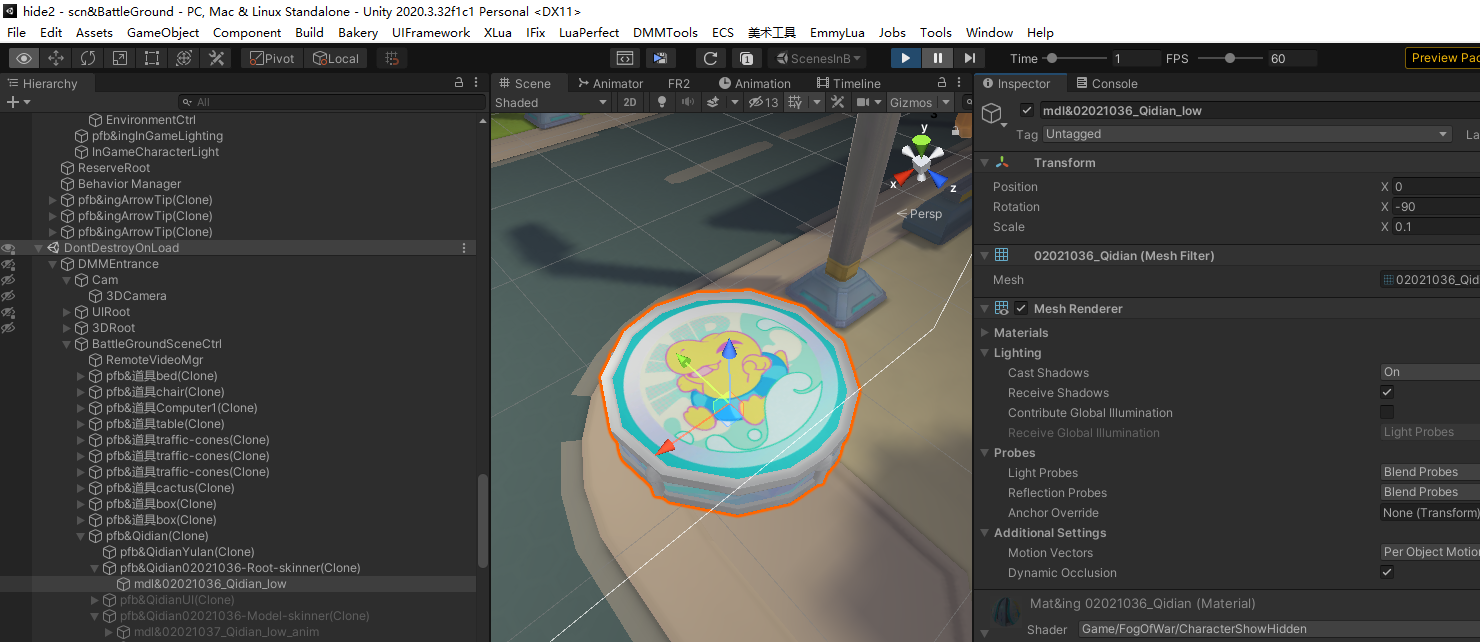The height and width of the screenshot is (642, 1480).
Task: Click the Preview Packages button
Action: coord(1443,58)
